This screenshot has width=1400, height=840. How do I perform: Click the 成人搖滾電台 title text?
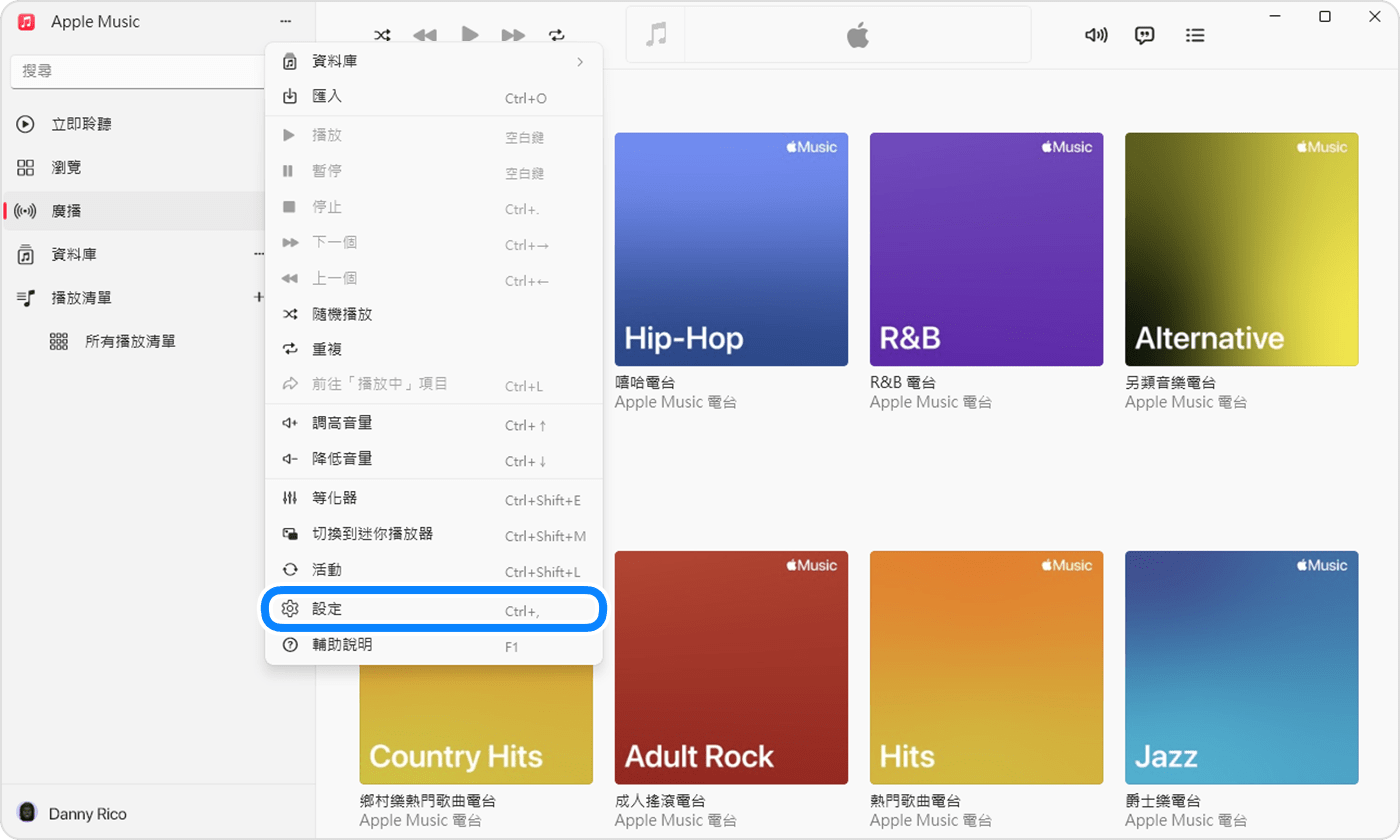point(660,801)
